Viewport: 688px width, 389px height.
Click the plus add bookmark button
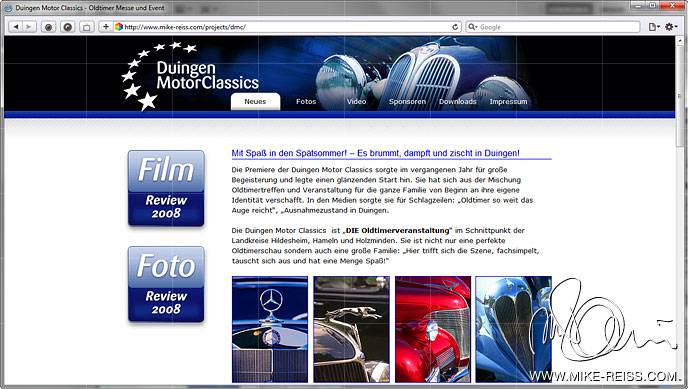[x=106, y=27]
